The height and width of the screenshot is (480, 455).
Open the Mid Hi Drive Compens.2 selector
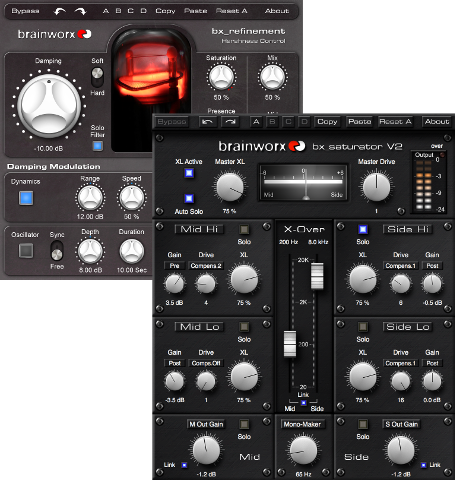(206, 266)
